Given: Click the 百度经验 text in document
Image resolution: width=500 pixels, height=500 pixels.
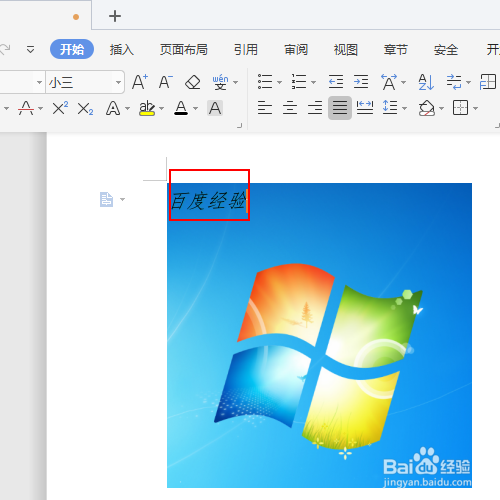Looking at the screenshot, I should click(208, 201).
